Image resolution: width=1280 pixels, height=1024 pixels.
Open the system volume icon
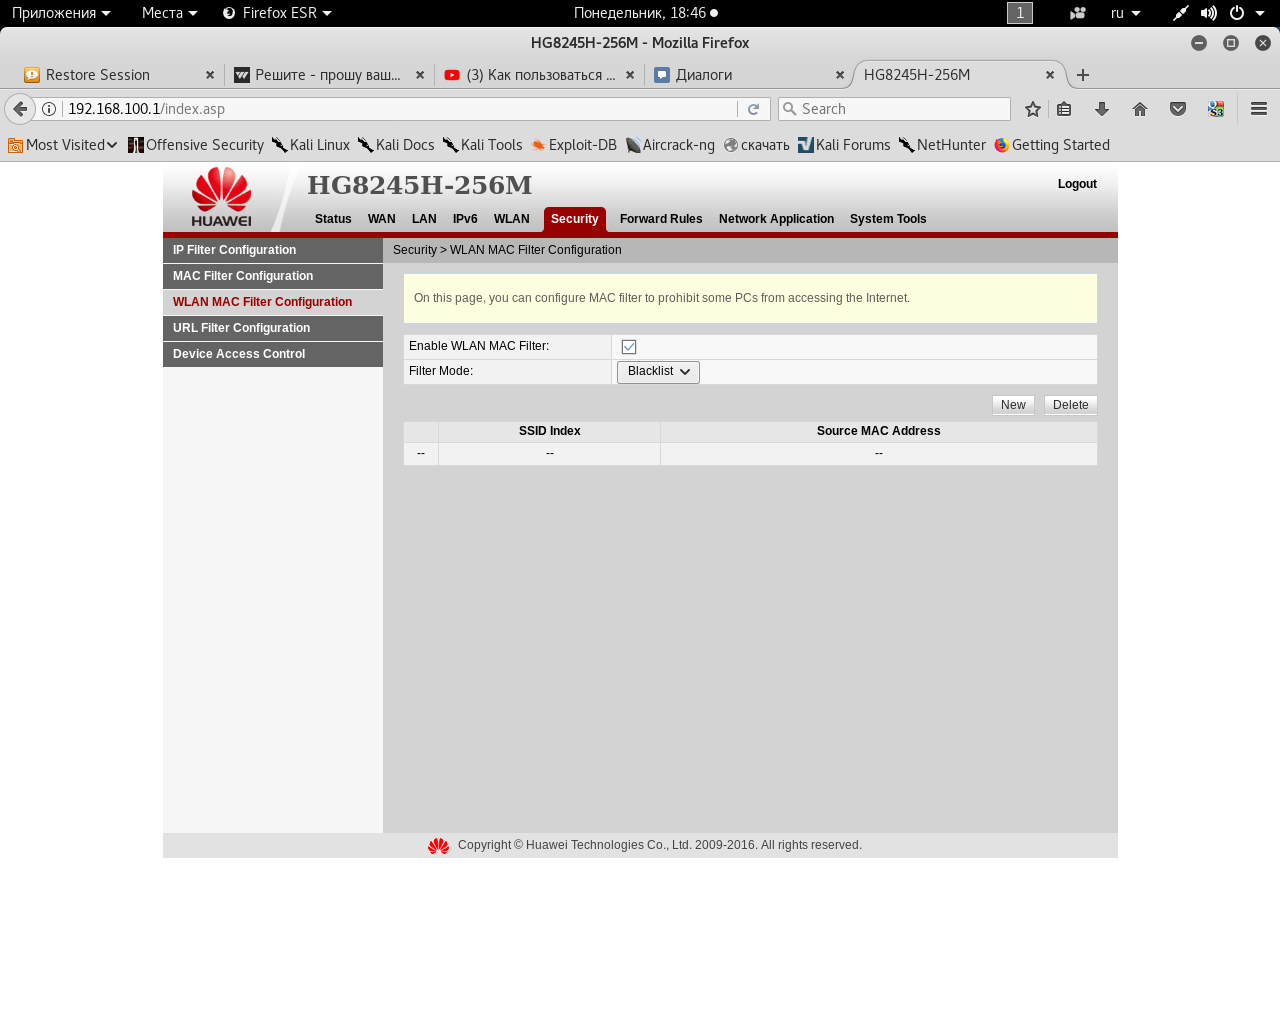(1209, 13)
